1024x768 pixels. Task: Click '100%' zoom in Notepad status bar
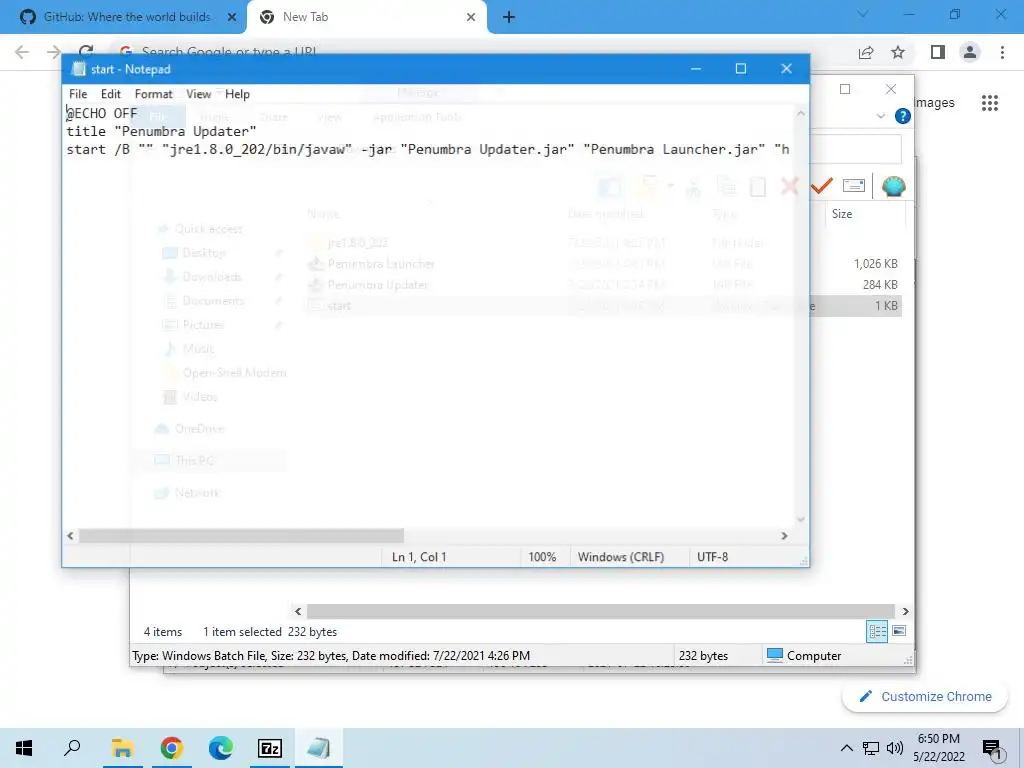click(542, 557)
